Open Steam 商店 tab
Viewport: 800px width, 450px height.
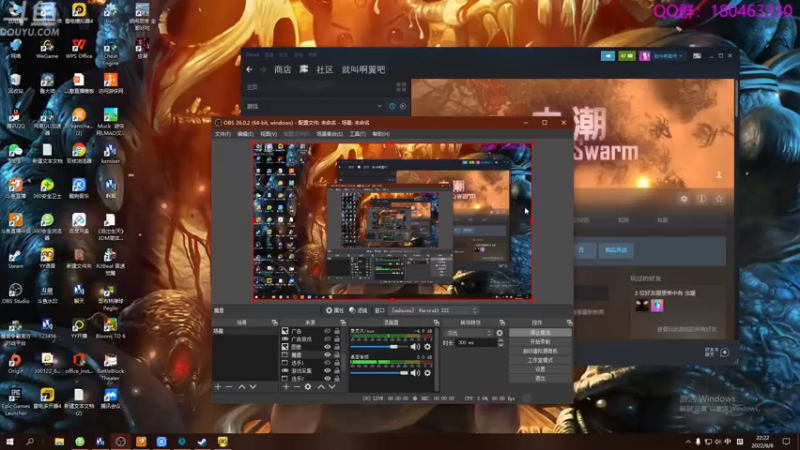tap(283, 69)
